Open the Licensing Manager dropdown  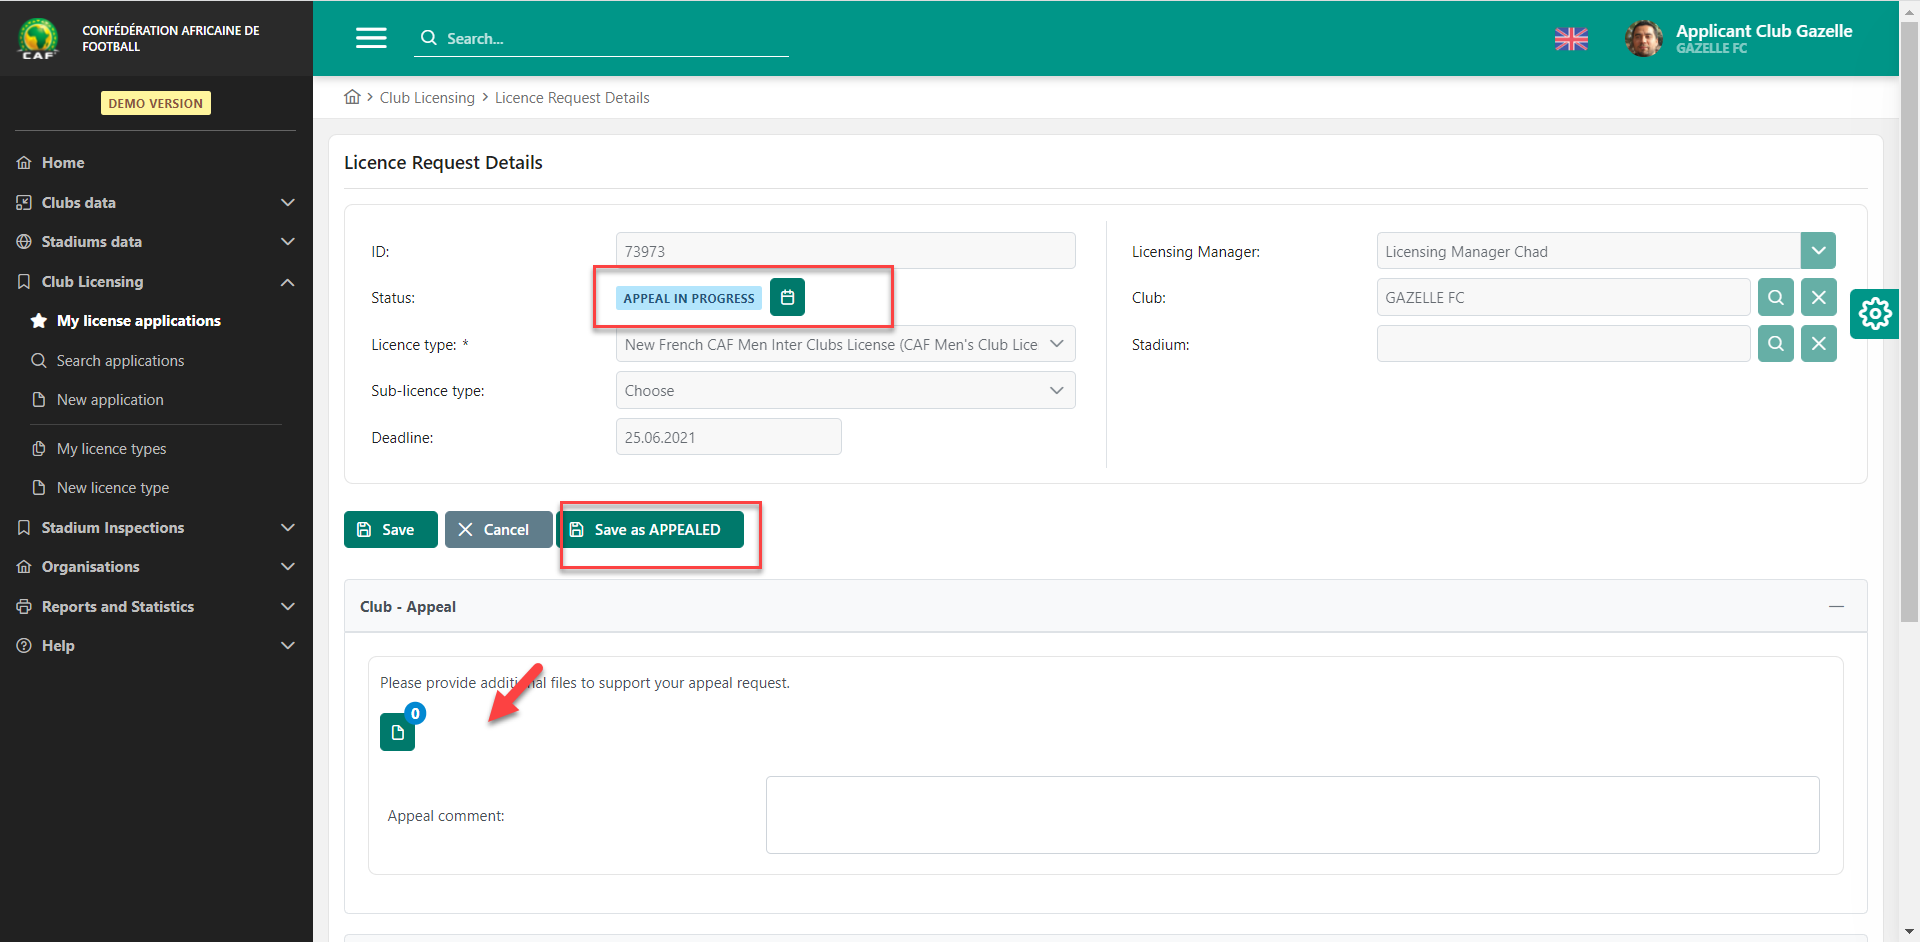point(1818,251)
